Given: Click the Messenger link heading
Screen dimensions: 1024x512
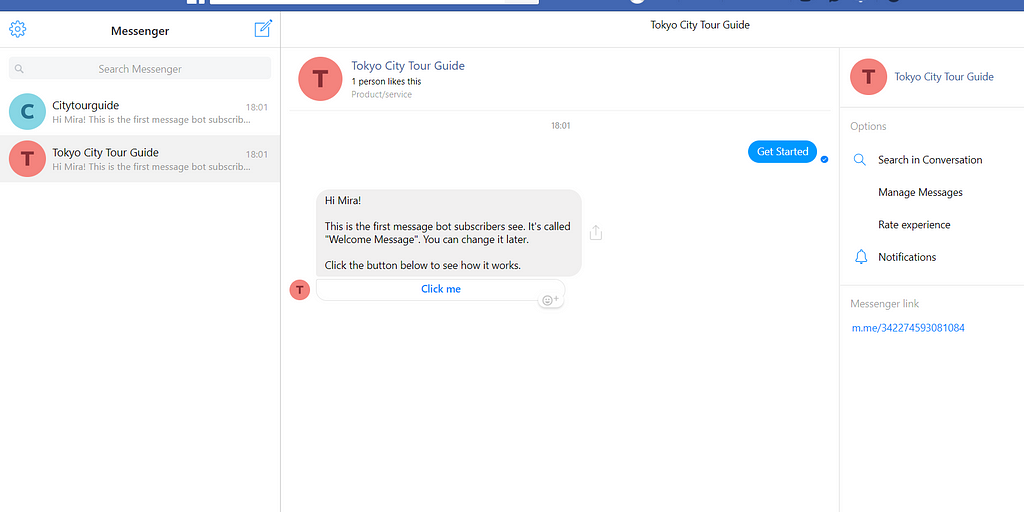Looking at the screenshot, I should (x=884, y=304).
